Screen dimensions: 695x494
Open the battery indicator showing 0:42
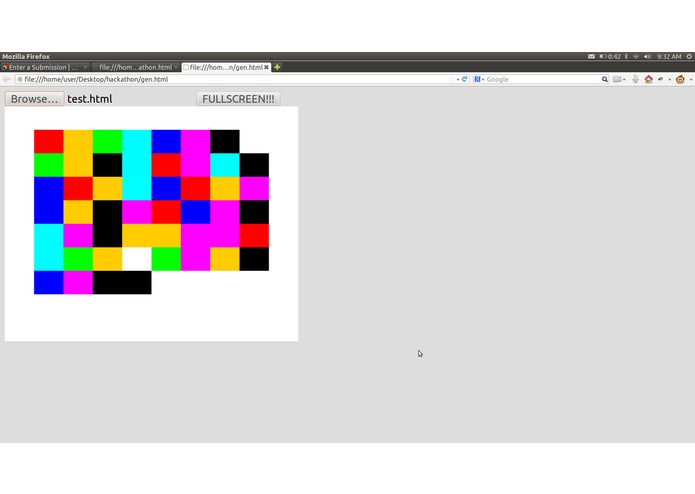coord(610,57)
